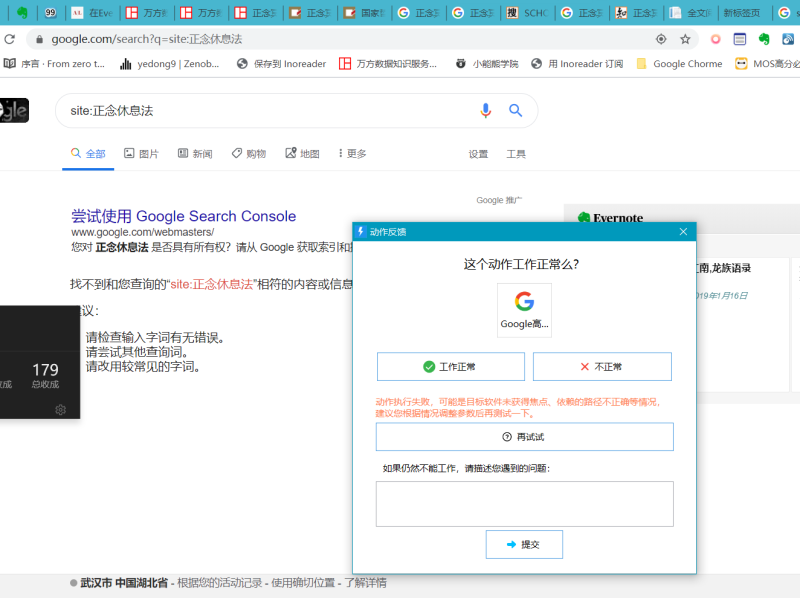Switch to the 新标签页 tab
The height and width of the screenshot is (598, 800).
[x=742, y=13]
